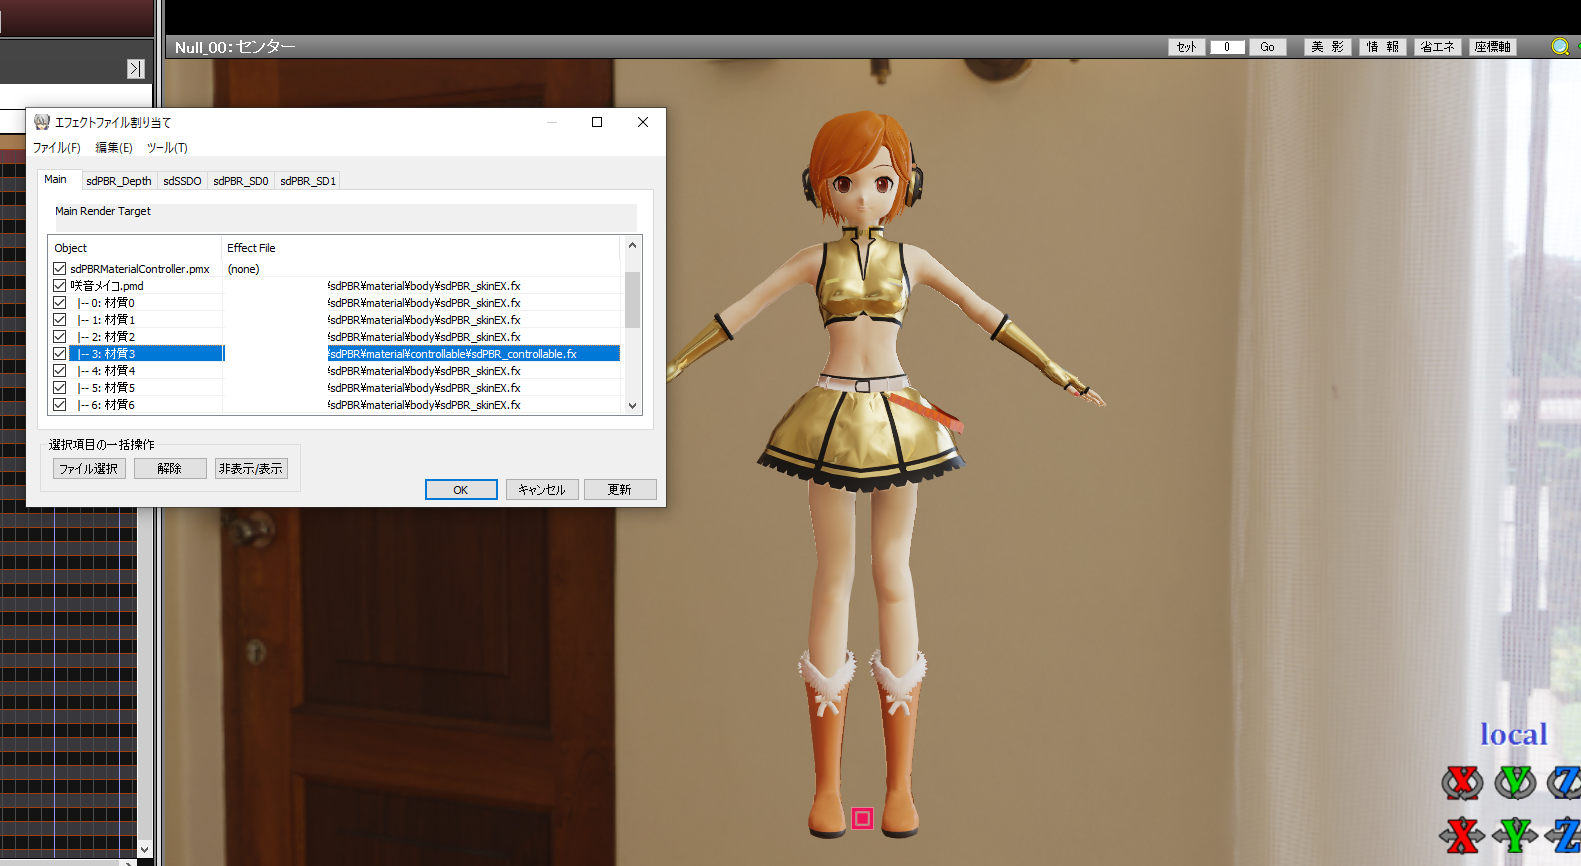Click the ファイル選択 button

point(89,469)
